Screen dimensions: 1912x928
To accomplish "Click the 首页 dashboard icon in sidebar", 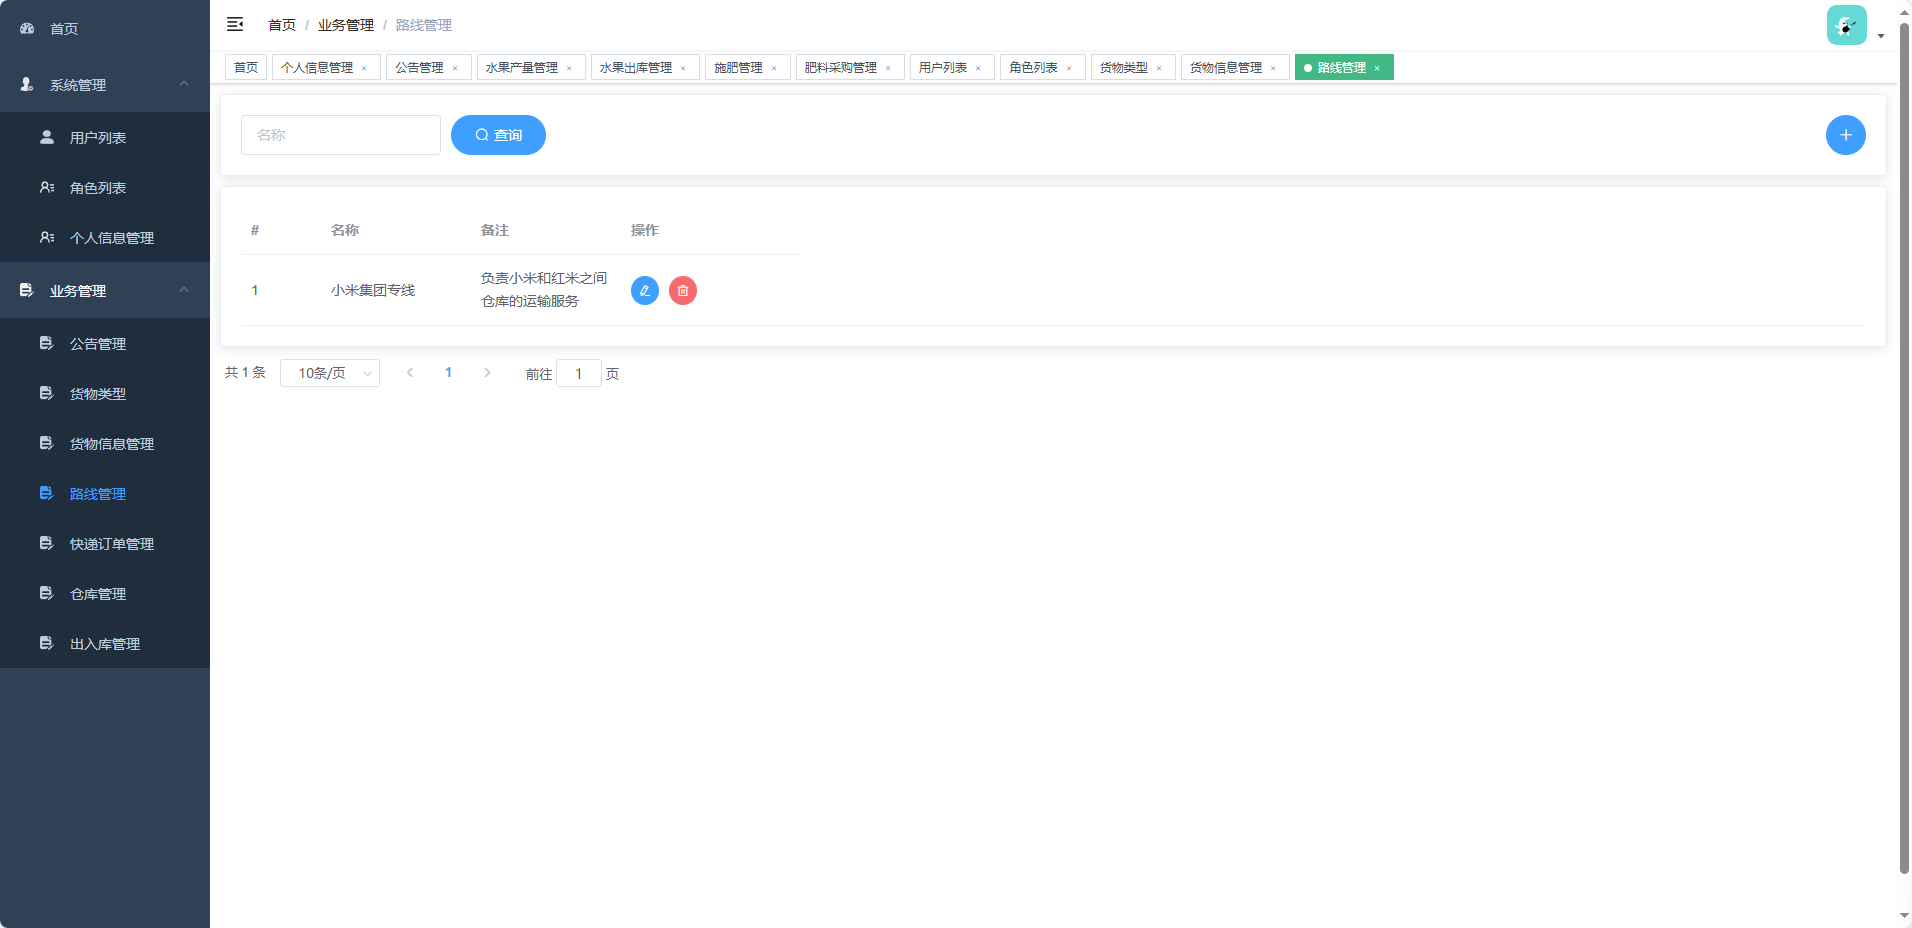I will [x=26, y=28].
